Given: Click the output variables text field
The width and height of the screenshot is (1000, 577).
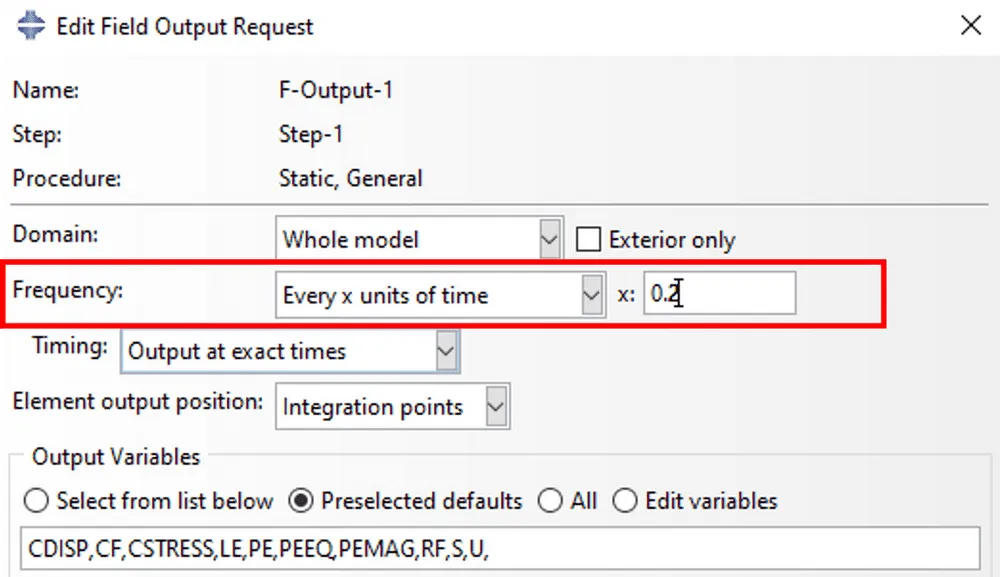Looking at the screenshot, I should tap(499, 548).
